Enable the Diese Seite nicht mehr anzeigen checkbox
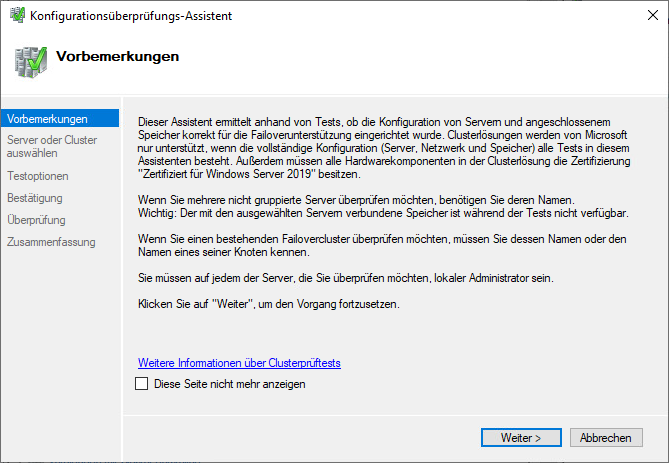The width and height of the screenshot is (669, 463). point(141,383)
